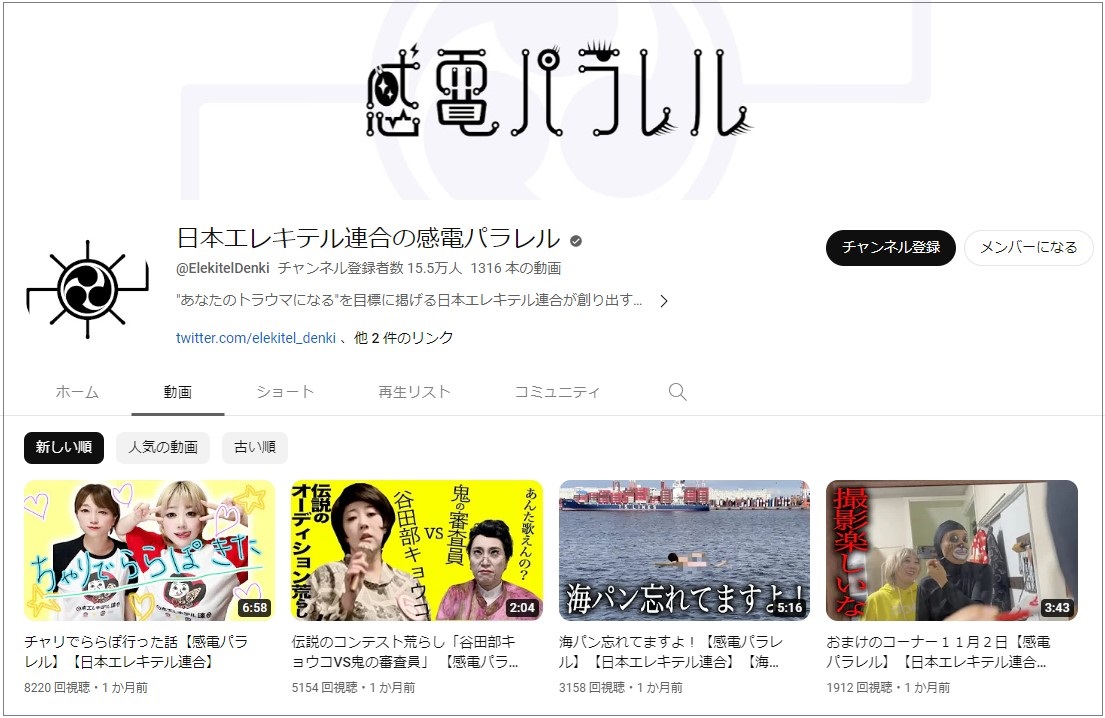Open the twitter.com/elekitel_denki link
Image resolution: width=1105 pixels, height=718 pixels.
point(256,338)
